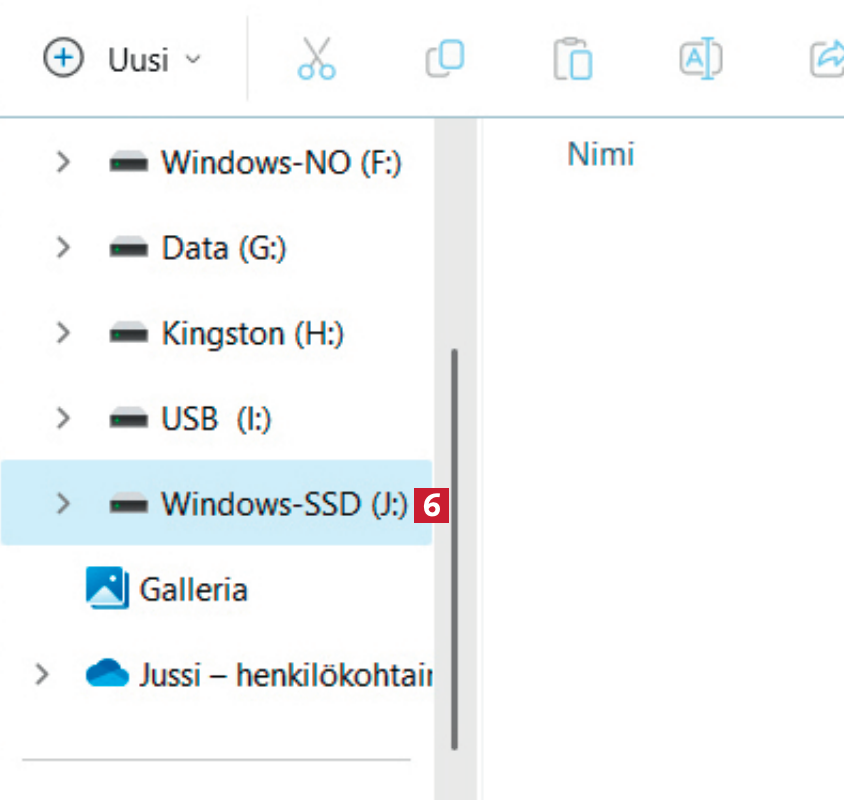844x800 pixels.
Task: Select Windows-SSD (J:) in the tree
Action: pyautogui.click(x=284, y=503)
